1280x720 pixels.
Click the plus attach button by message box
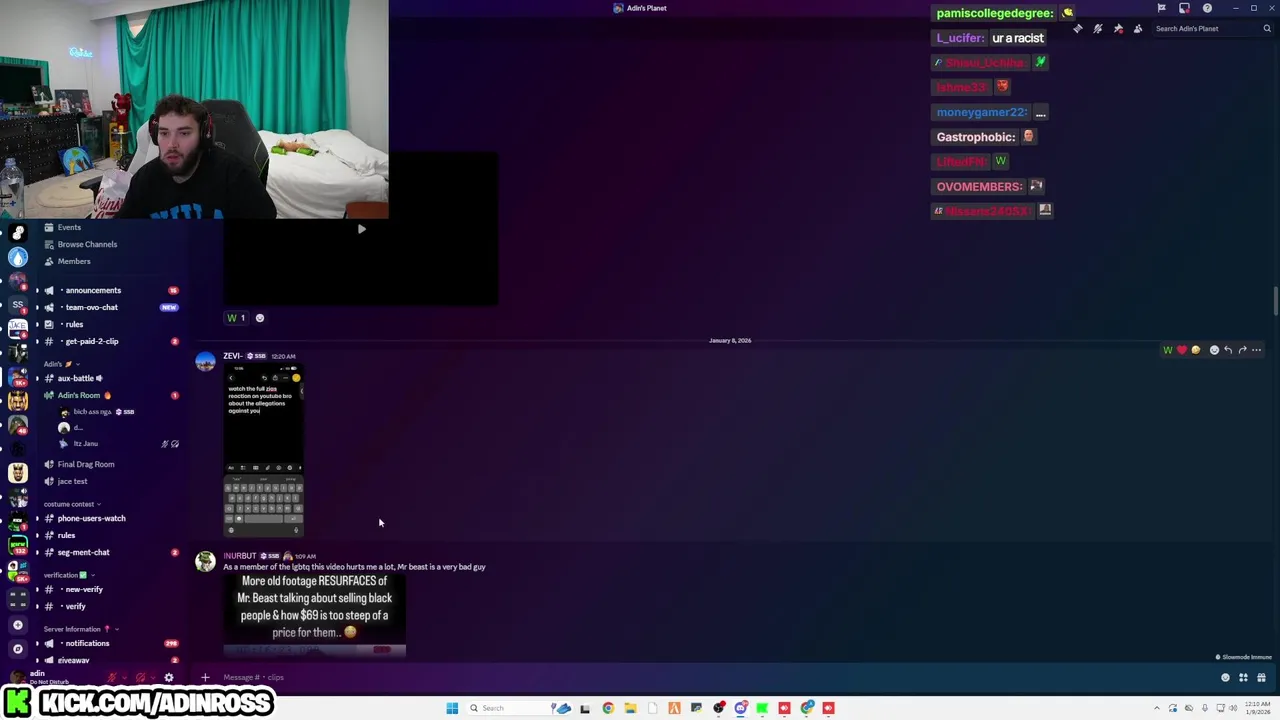[x=205, y=677]
